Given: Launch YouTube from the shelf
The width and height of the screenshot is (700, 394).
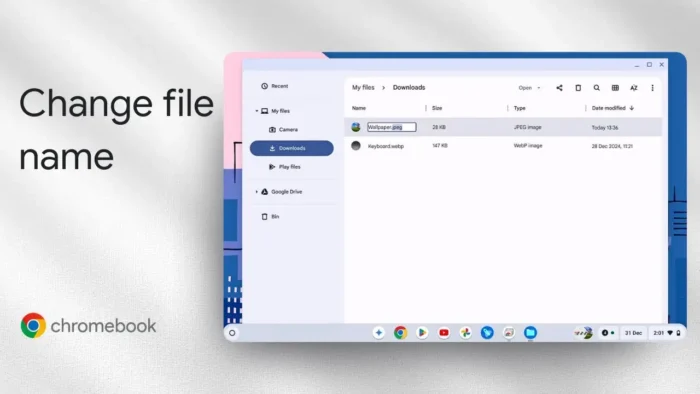Looking at the screenshot, I should pos(444,333).
